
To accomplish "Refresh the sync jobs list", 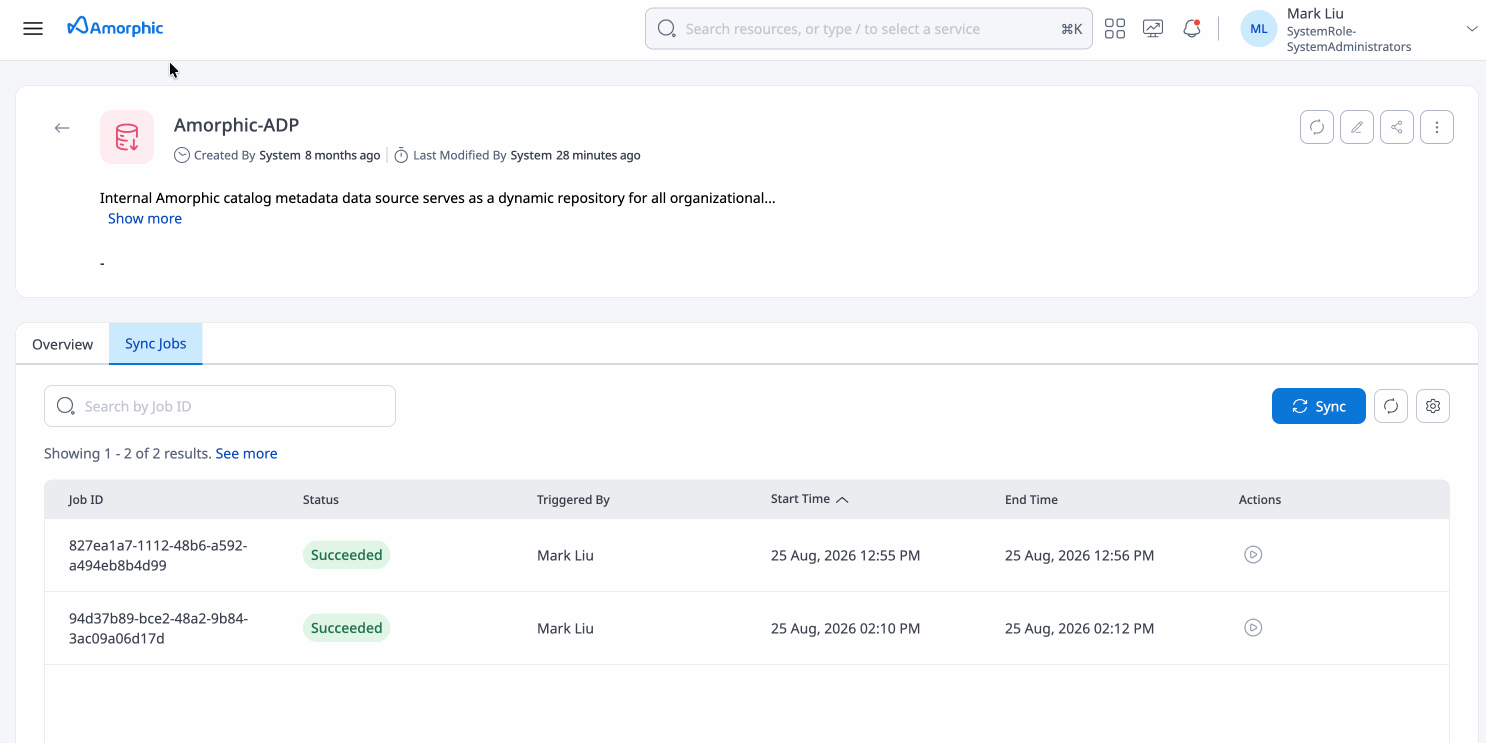I will [1391, 406].
